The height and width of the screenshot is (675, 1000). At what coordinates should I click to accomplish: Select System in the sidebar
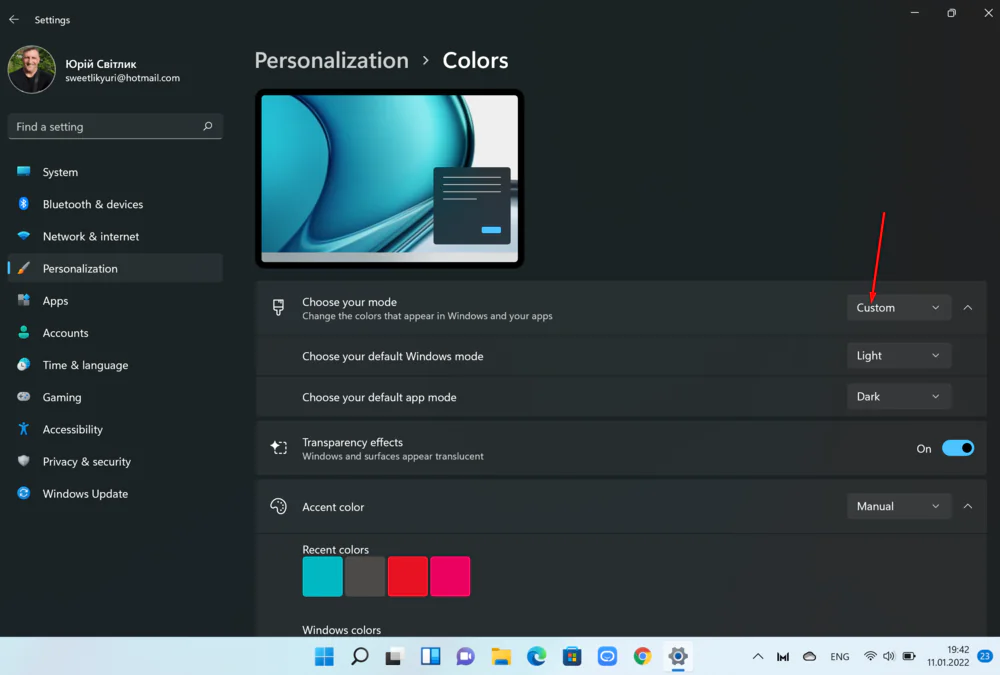60,172
